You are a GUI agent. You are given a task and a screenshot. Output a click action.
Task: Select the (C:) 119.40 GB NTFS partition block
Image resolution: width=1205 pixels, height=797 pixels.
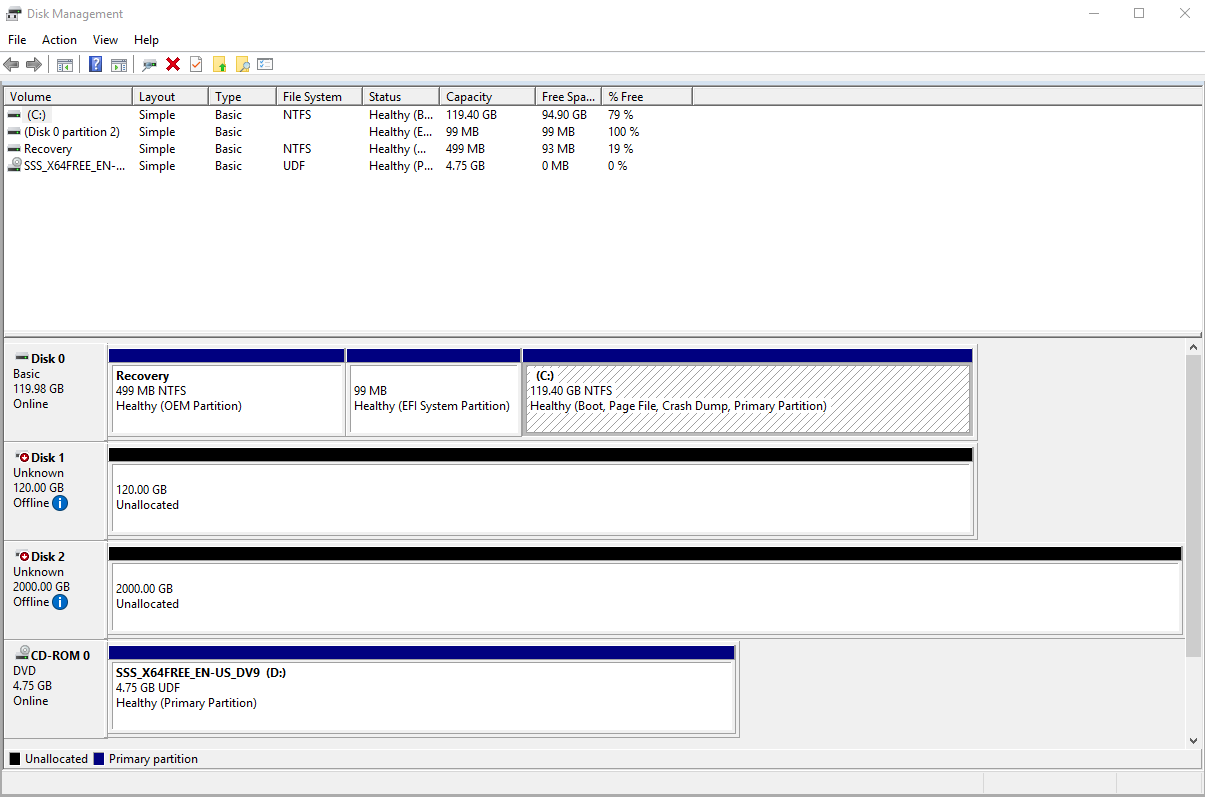tap(747, 391)
